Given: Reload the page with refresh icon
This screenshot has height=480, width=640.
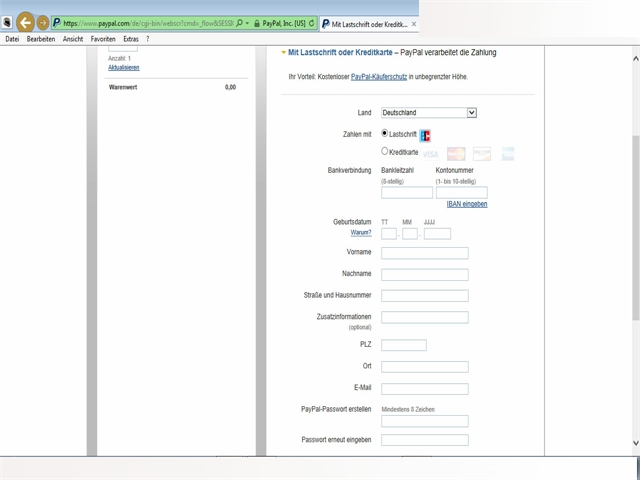Looking at the screenshot, I should pos(312,23).
